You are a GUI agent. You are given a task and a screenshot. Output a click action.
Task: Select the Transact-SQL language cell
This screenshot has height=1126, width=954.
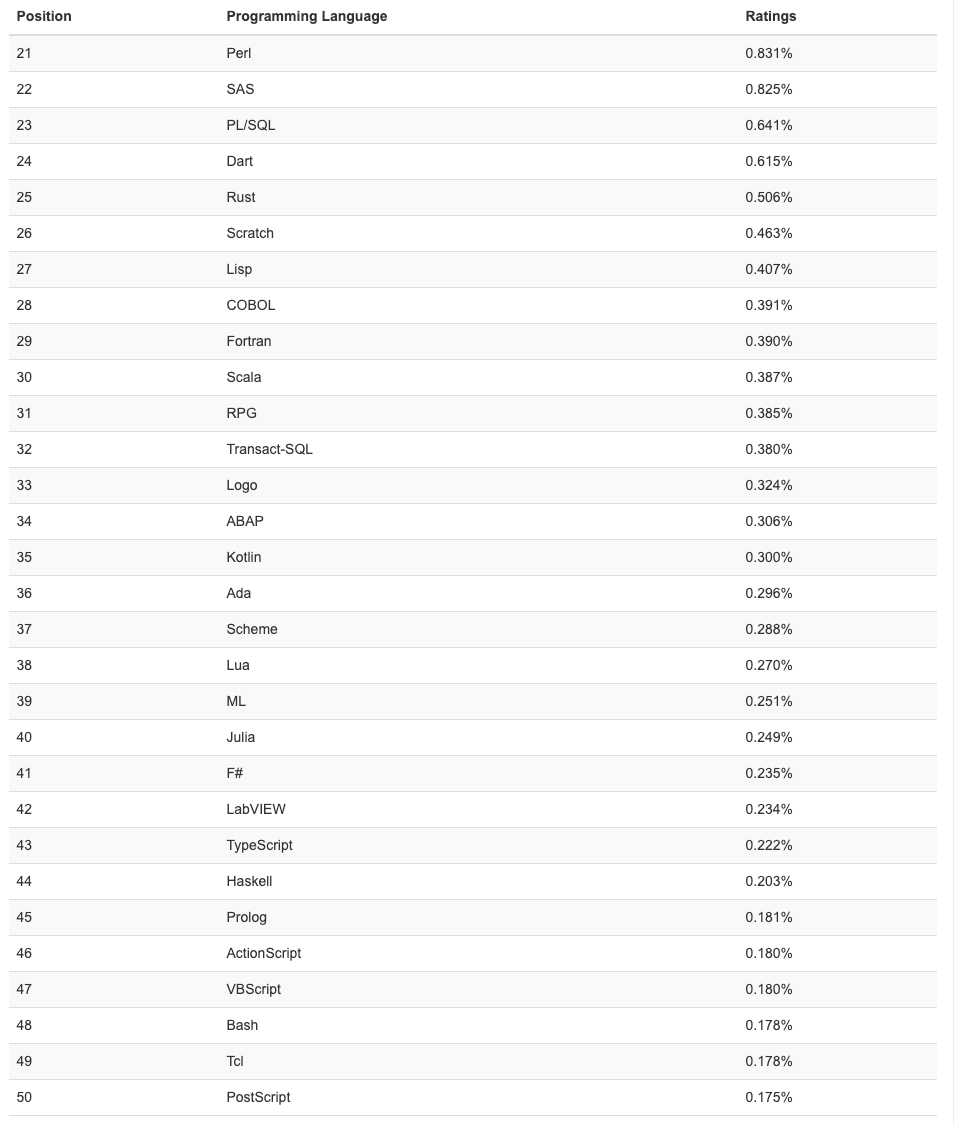(x=269, y=449)
